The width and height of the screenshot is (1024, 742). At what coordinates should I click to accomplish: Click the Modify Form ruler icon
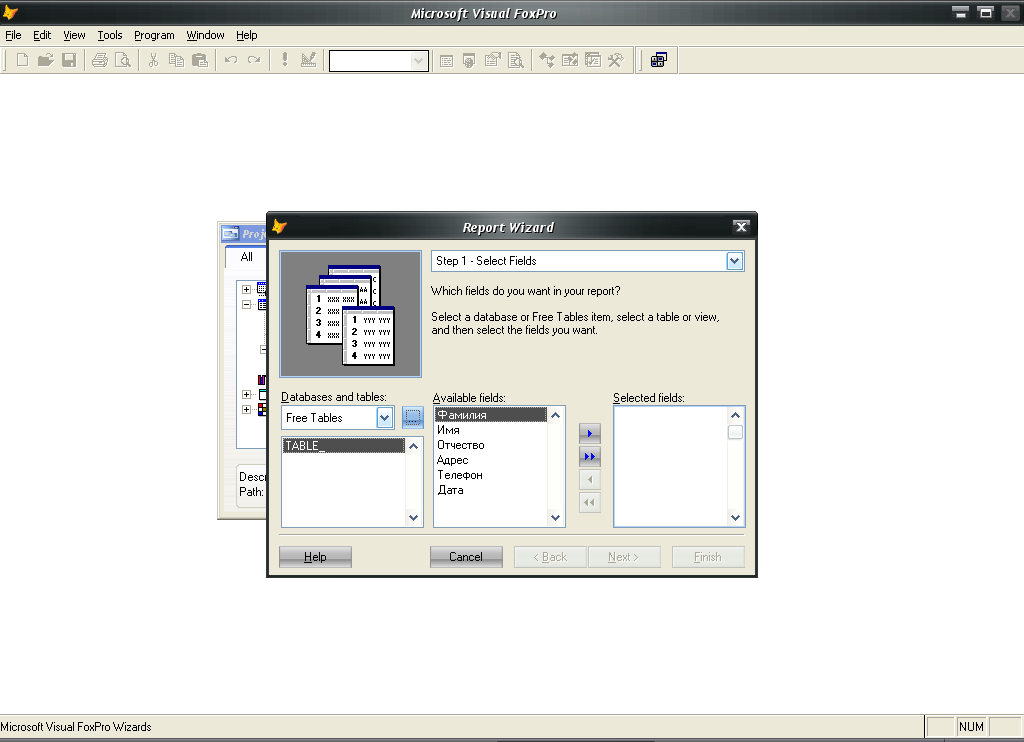pos(308,61)
